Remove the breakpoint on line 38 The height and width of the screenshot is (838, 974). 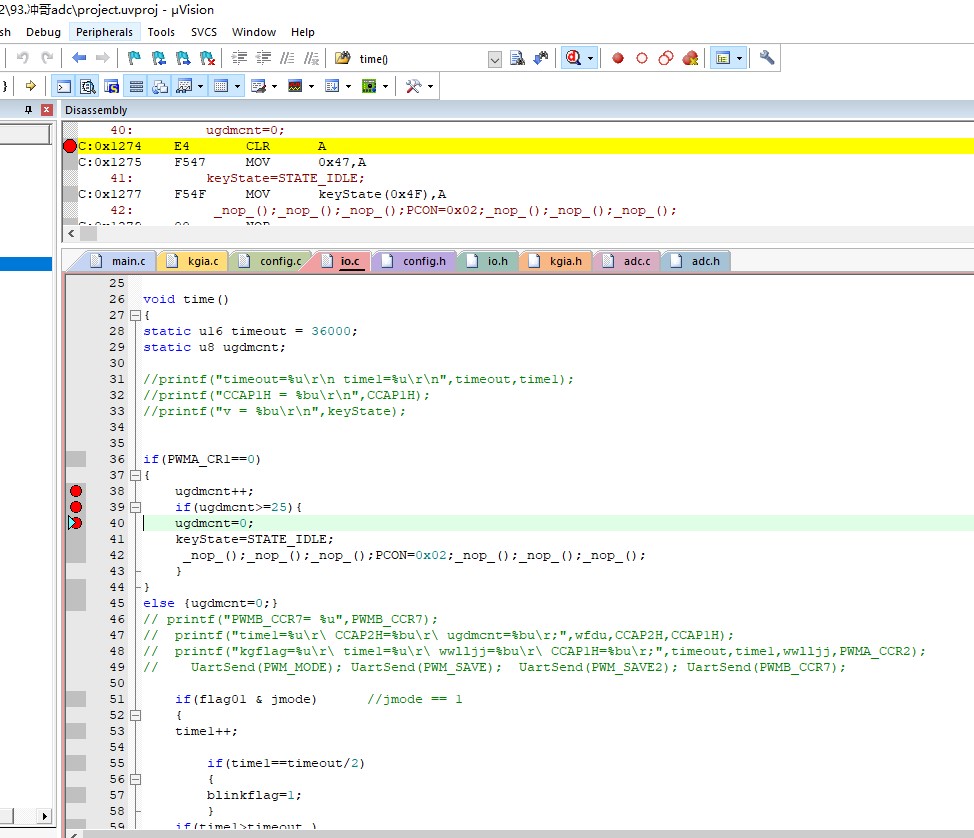[x=76, y=491]
